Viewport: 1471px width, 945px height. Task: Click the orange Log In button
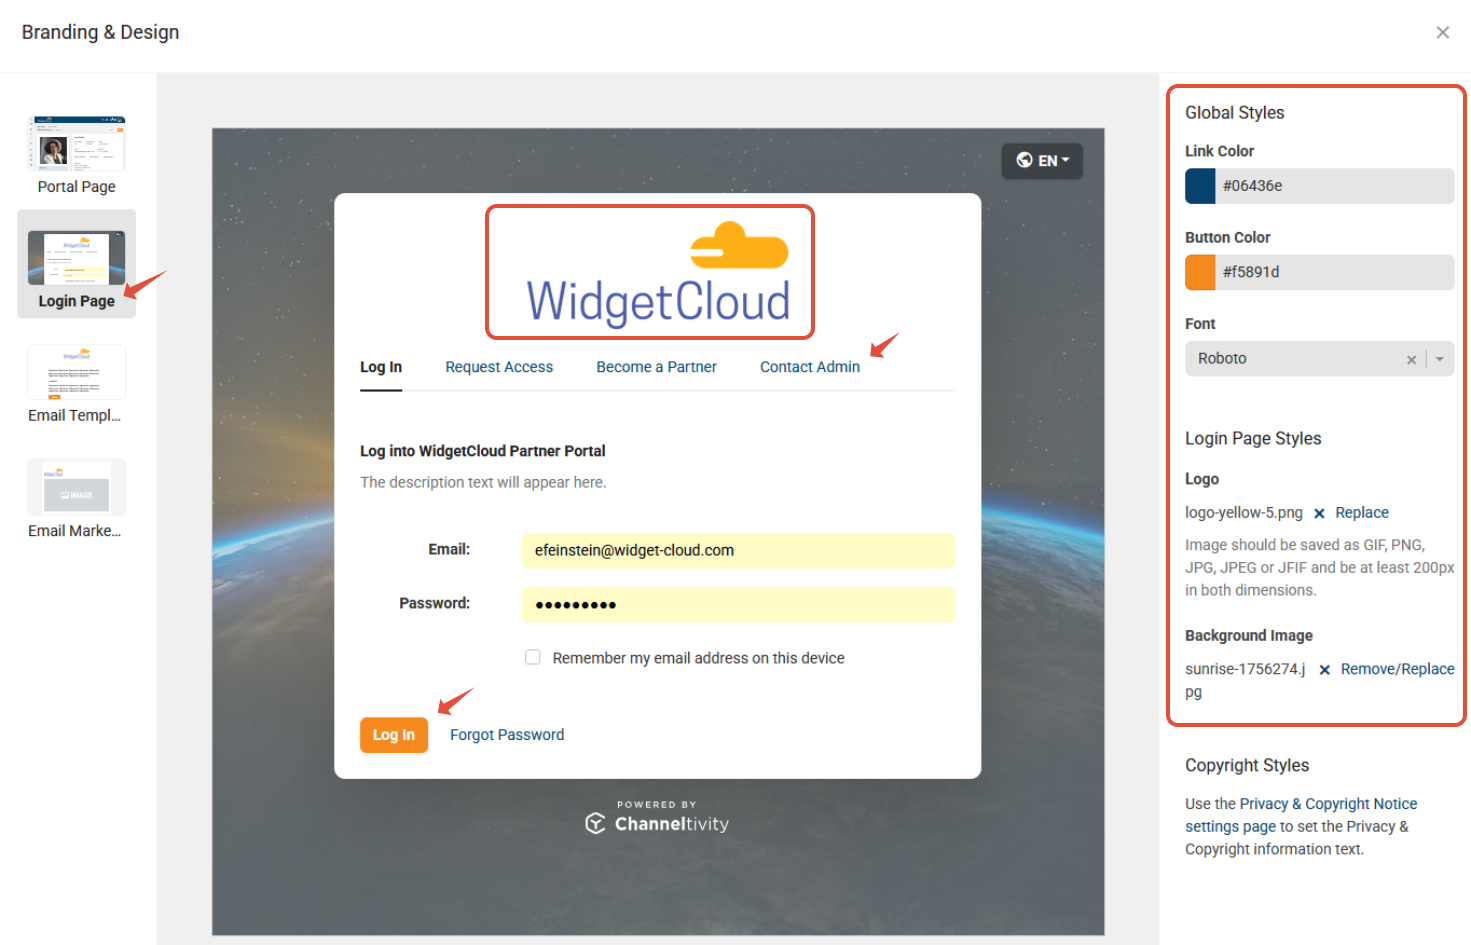394,735
